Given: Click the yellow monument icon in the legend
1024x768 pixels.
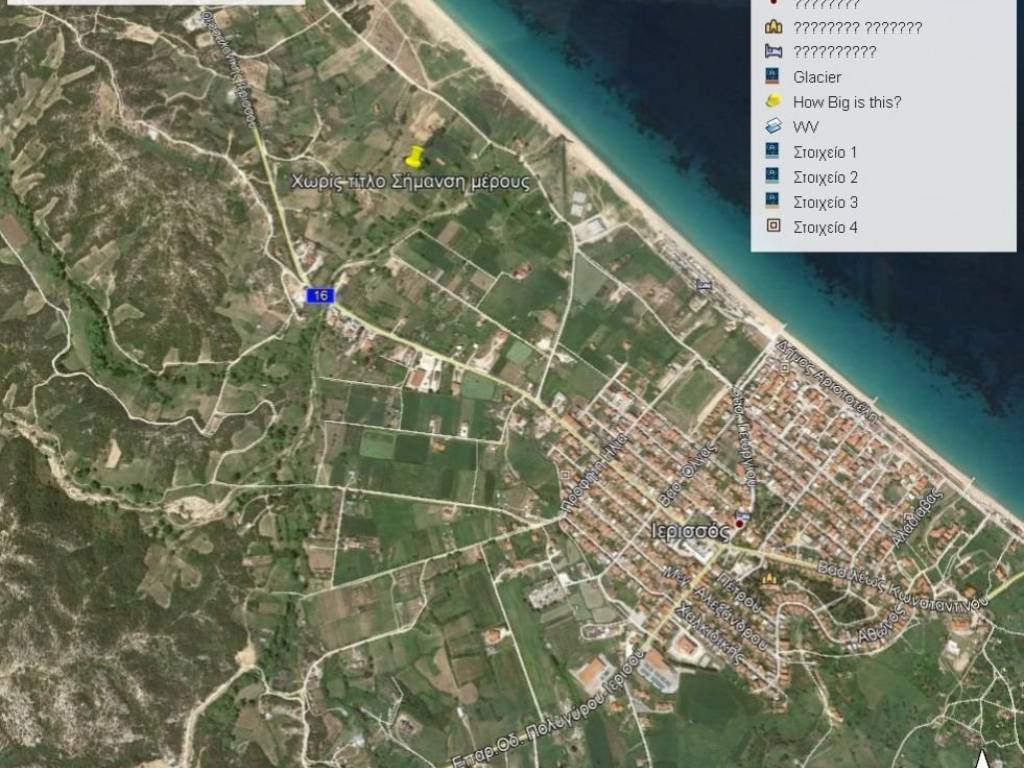Looking at the screenshot, I should tap(773, 27).
